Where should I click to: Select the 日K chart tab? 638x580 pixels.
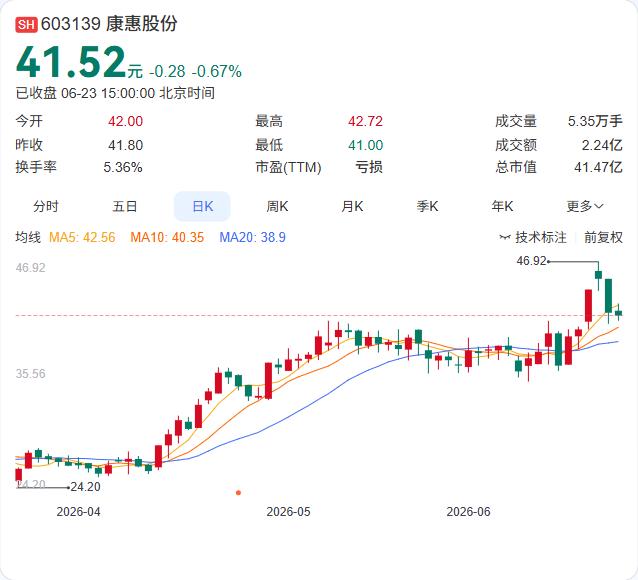(x=202, y=206)
